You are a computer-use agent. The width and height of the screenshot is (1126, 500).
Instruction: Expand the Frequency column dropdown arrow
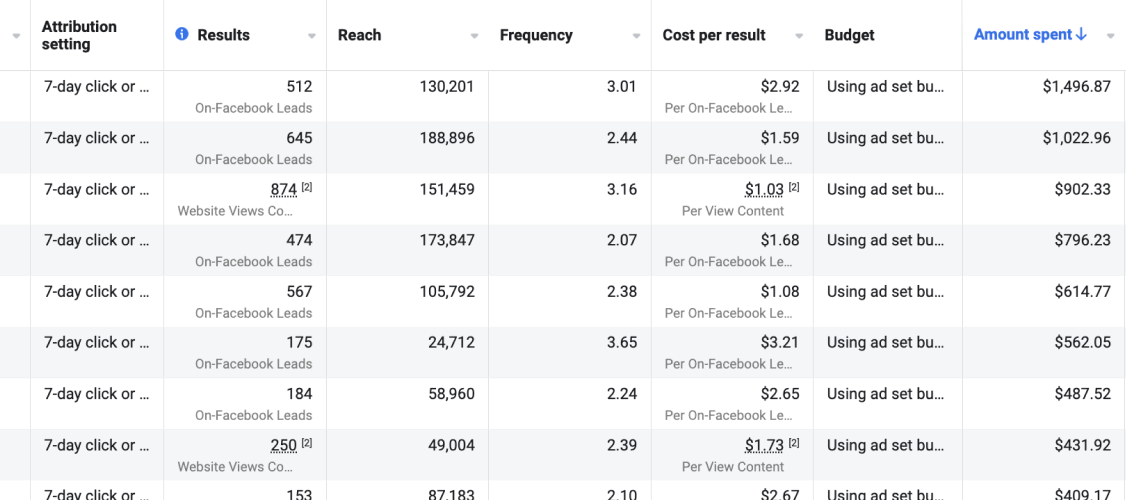(636, 36)
